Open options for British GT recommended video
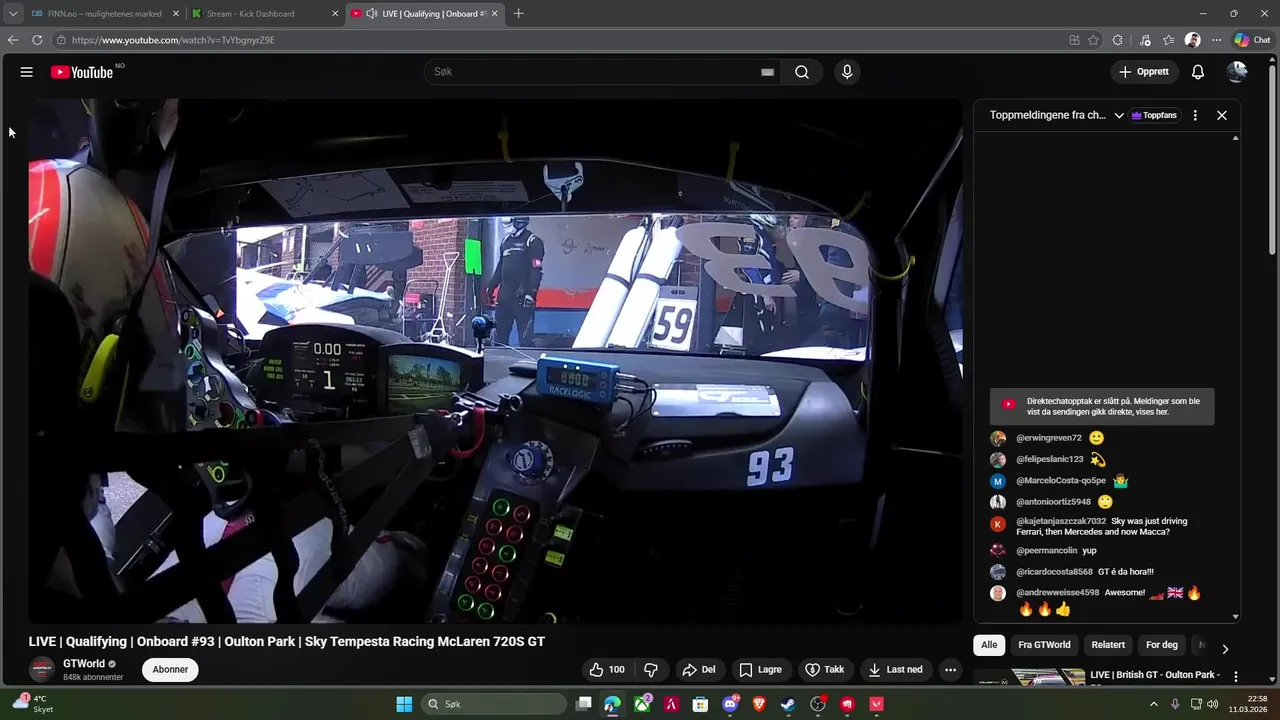1280x720 pixels. (x=1236, y=677)
